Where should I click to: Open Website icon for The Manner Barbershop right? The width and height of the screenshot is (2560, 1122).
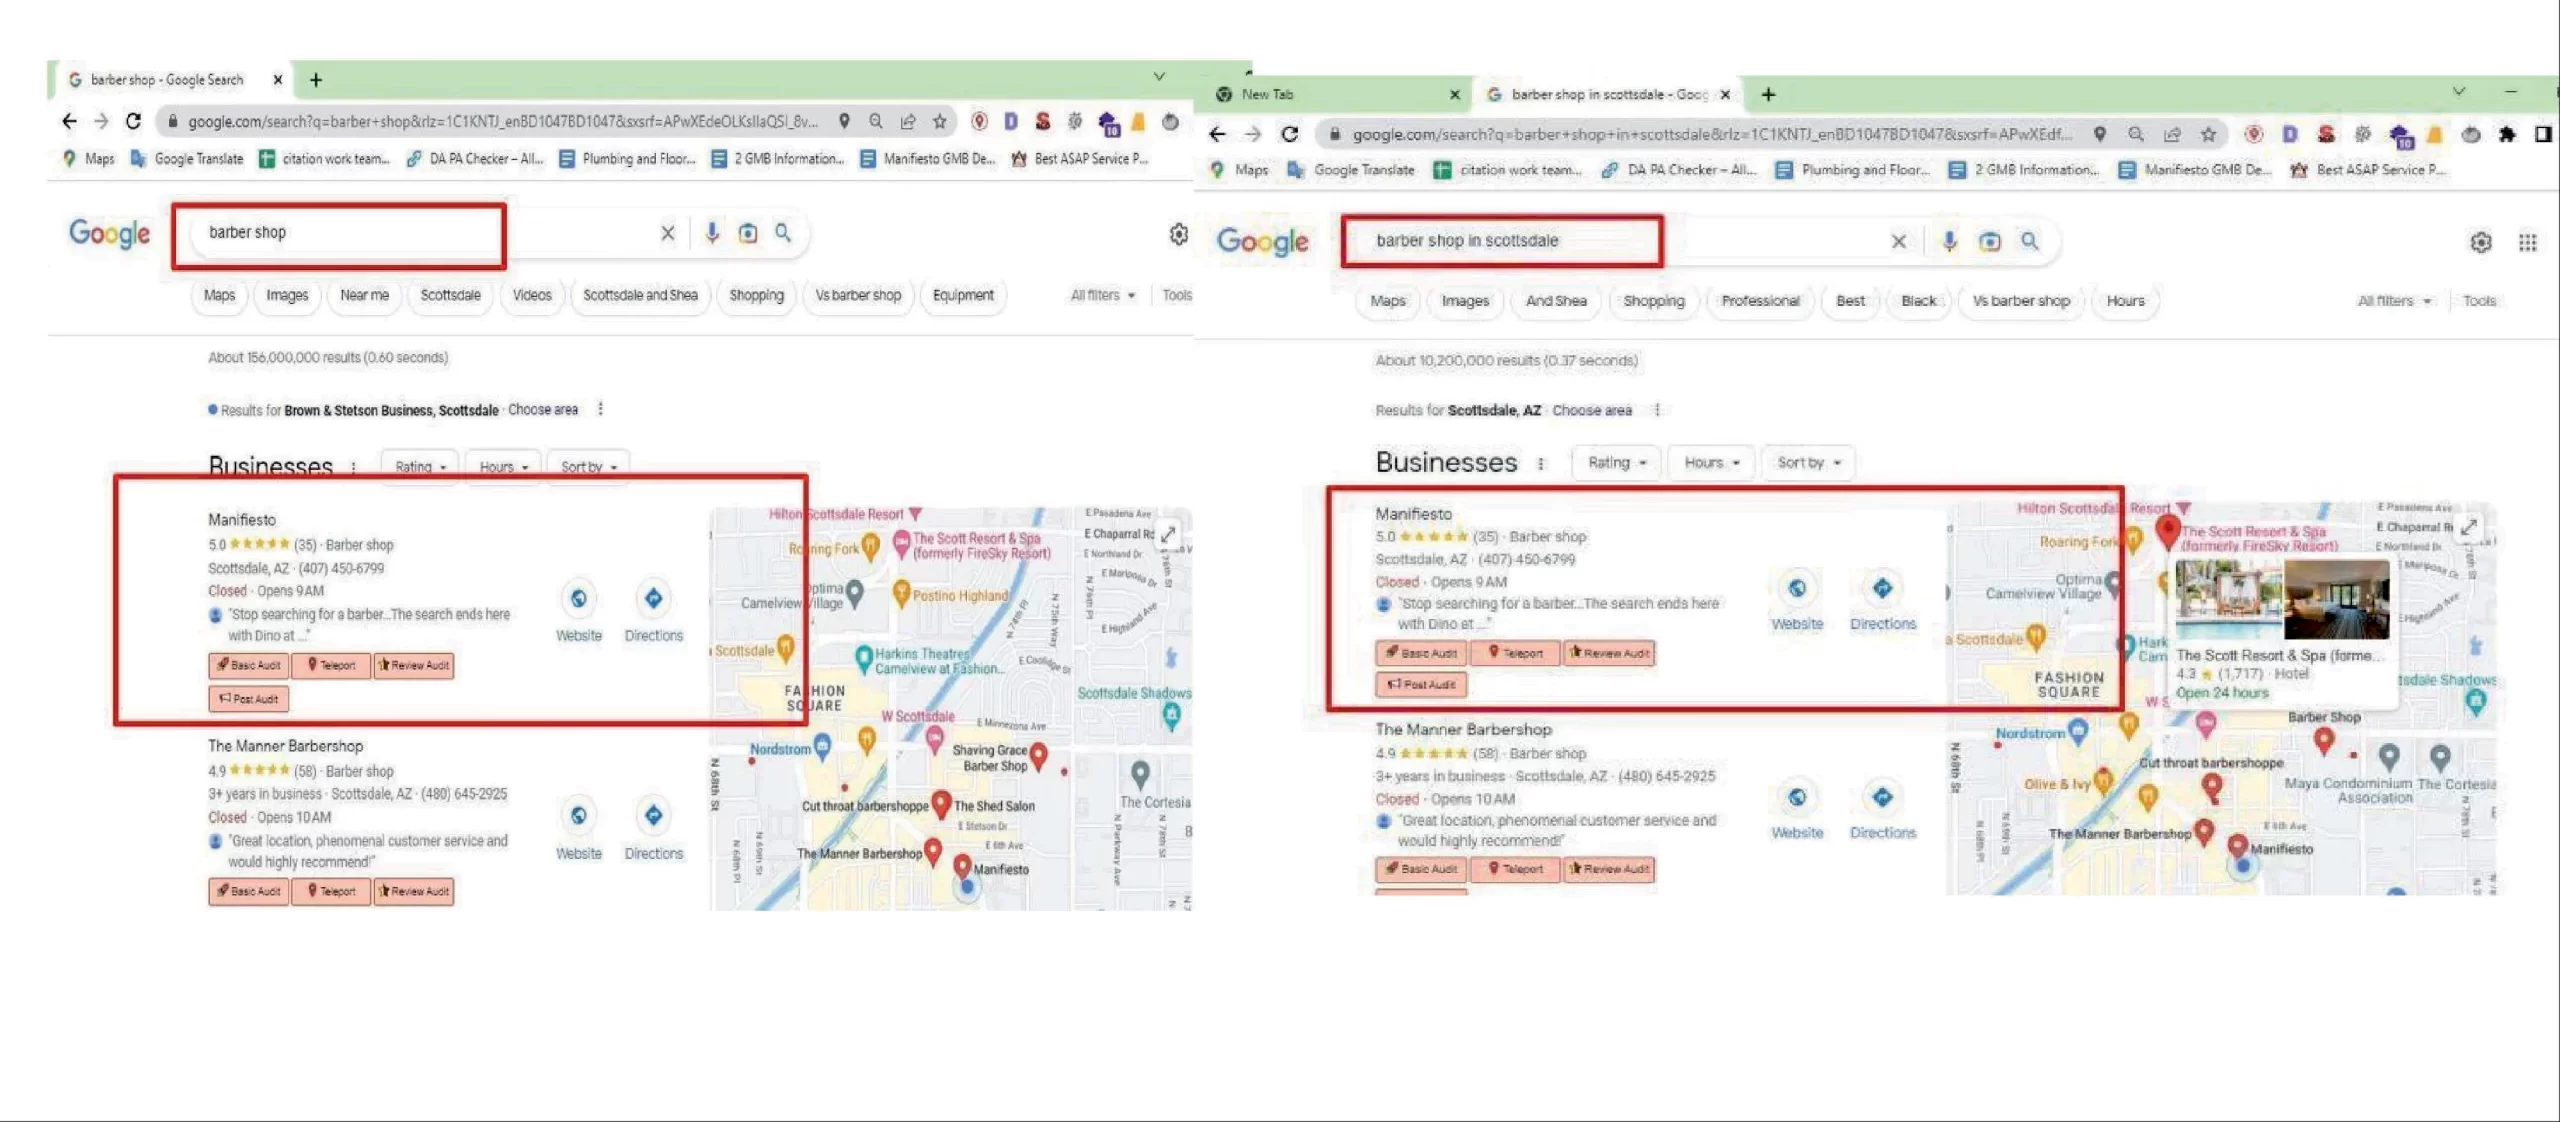click(x=1796, y=798)
